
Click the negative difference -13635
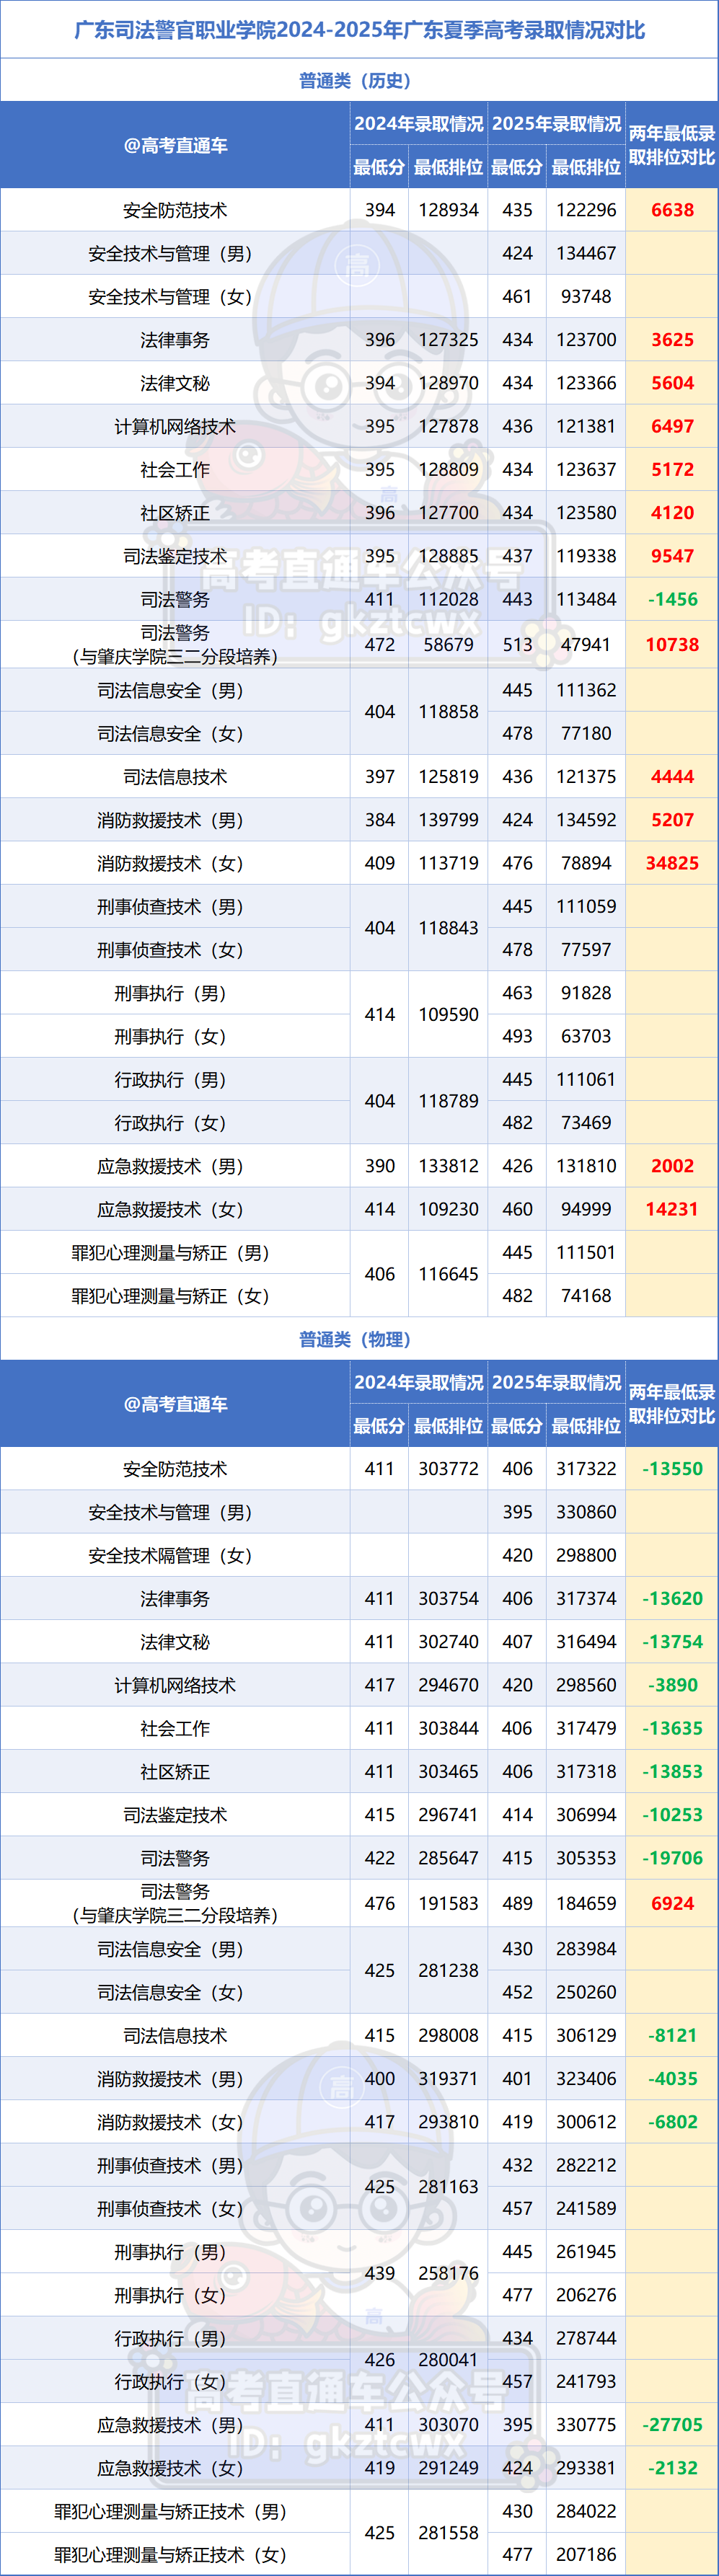coord(672,1728)
